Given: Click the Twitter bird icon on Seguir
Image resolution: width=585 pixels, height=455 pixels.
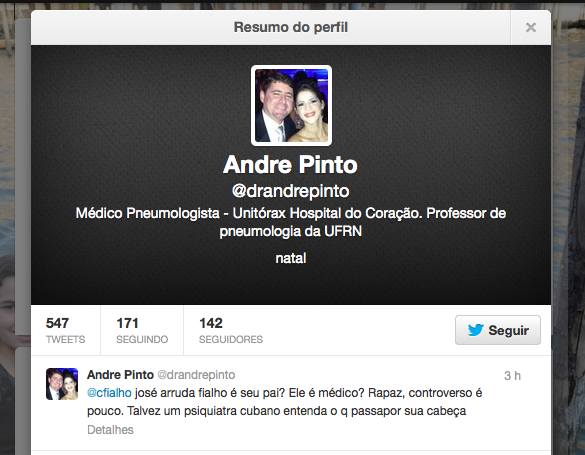Looking at the screenshot, I should 475,330.
